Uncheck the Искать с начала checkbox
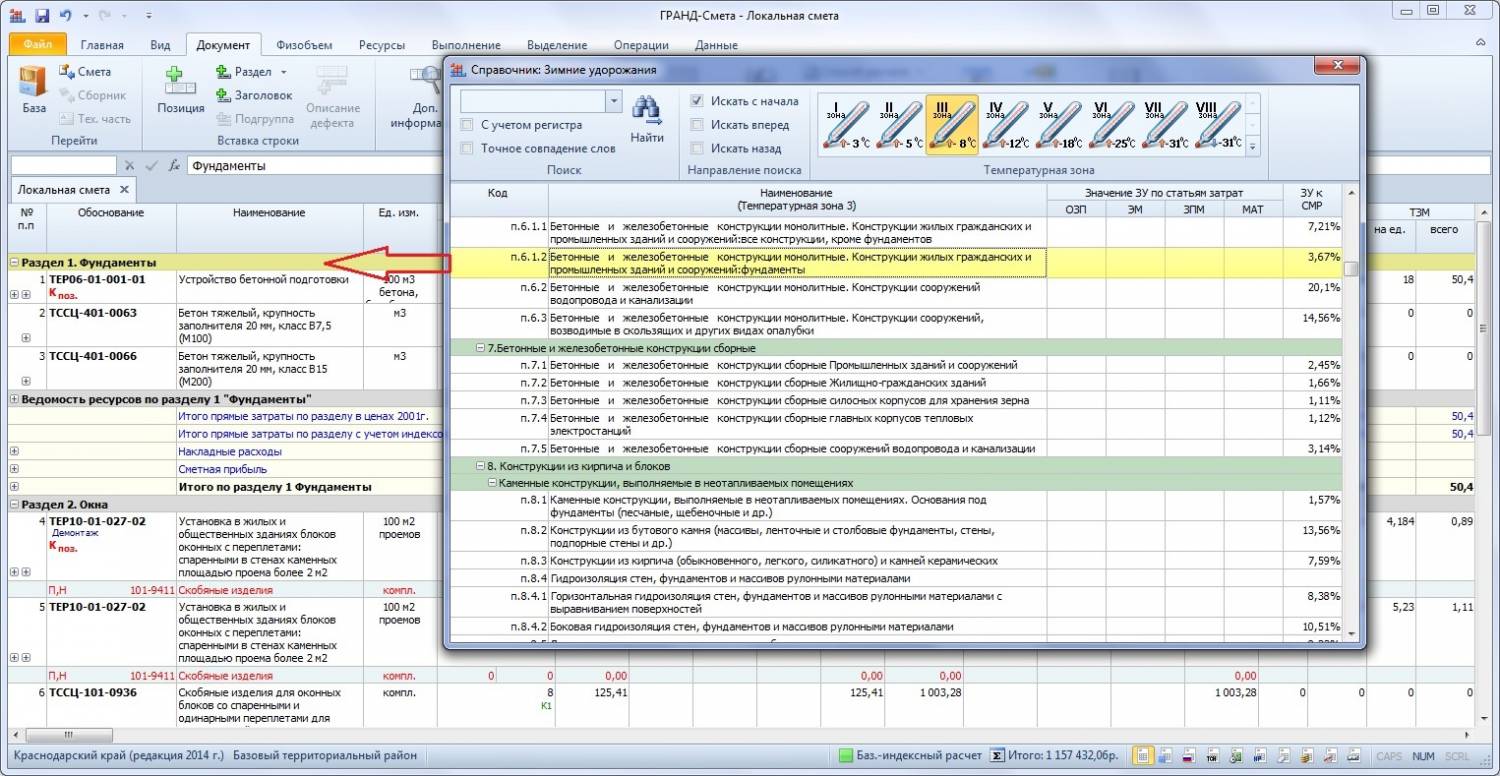This screenshot has height=776, width=1500. [698, 101]
